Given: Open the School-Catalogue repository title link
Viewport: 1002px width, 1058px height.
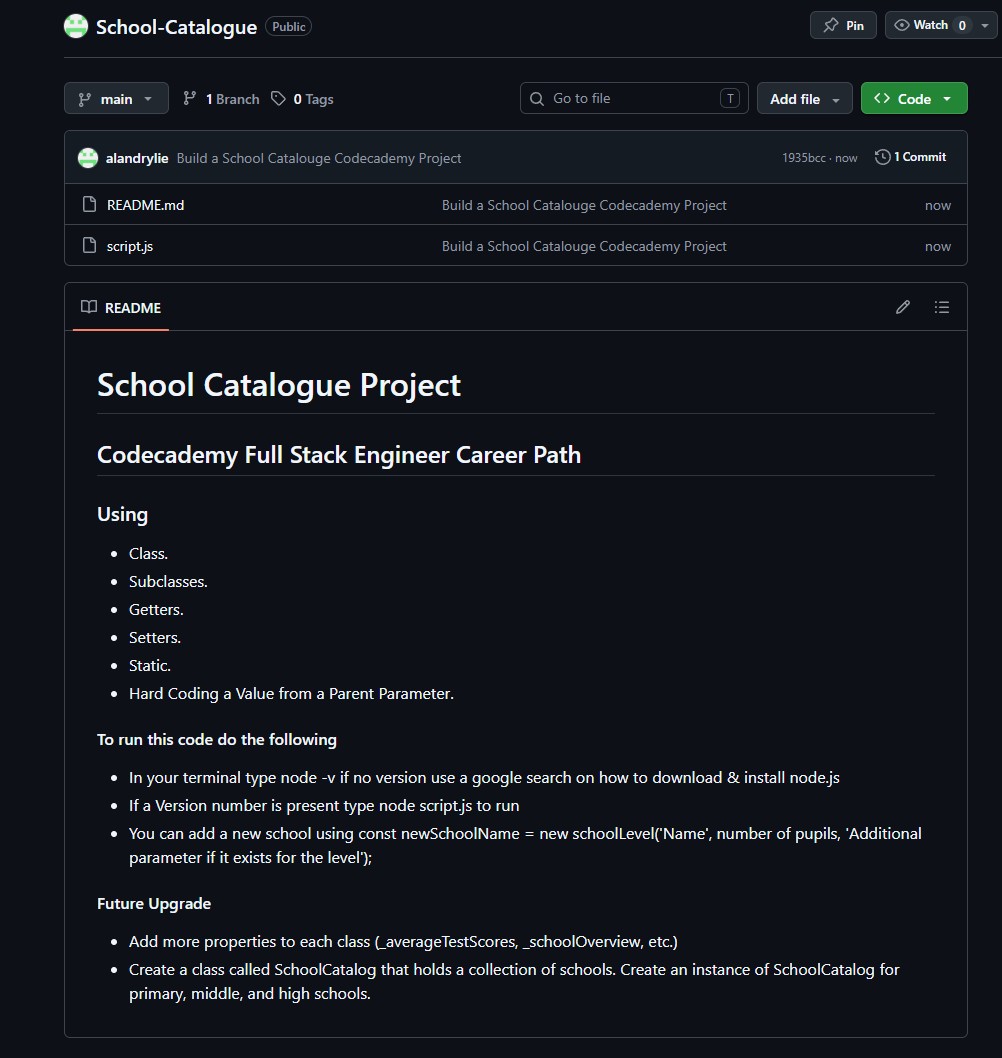Looking at the screenshot, I should pos(176,27).
